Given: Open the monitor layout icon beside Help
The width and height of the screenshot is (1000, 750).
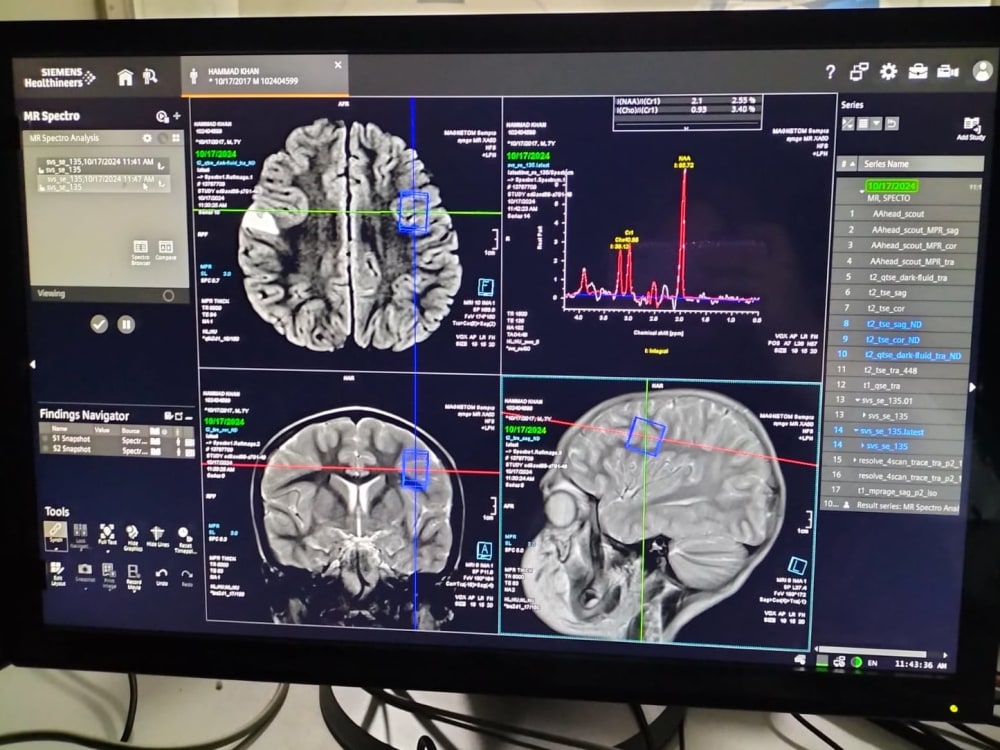Looking at the screenshot, I should pos(858,71).
